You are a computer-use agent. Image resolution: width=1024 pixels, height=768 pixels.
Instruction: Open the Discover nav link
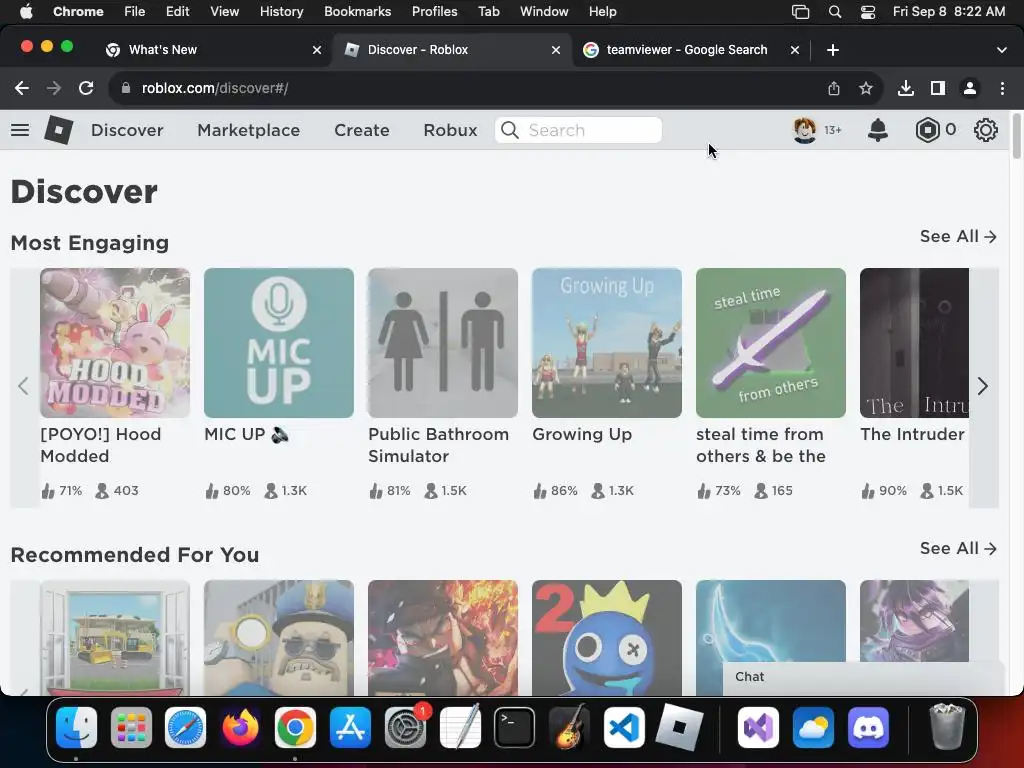point(127,130)
